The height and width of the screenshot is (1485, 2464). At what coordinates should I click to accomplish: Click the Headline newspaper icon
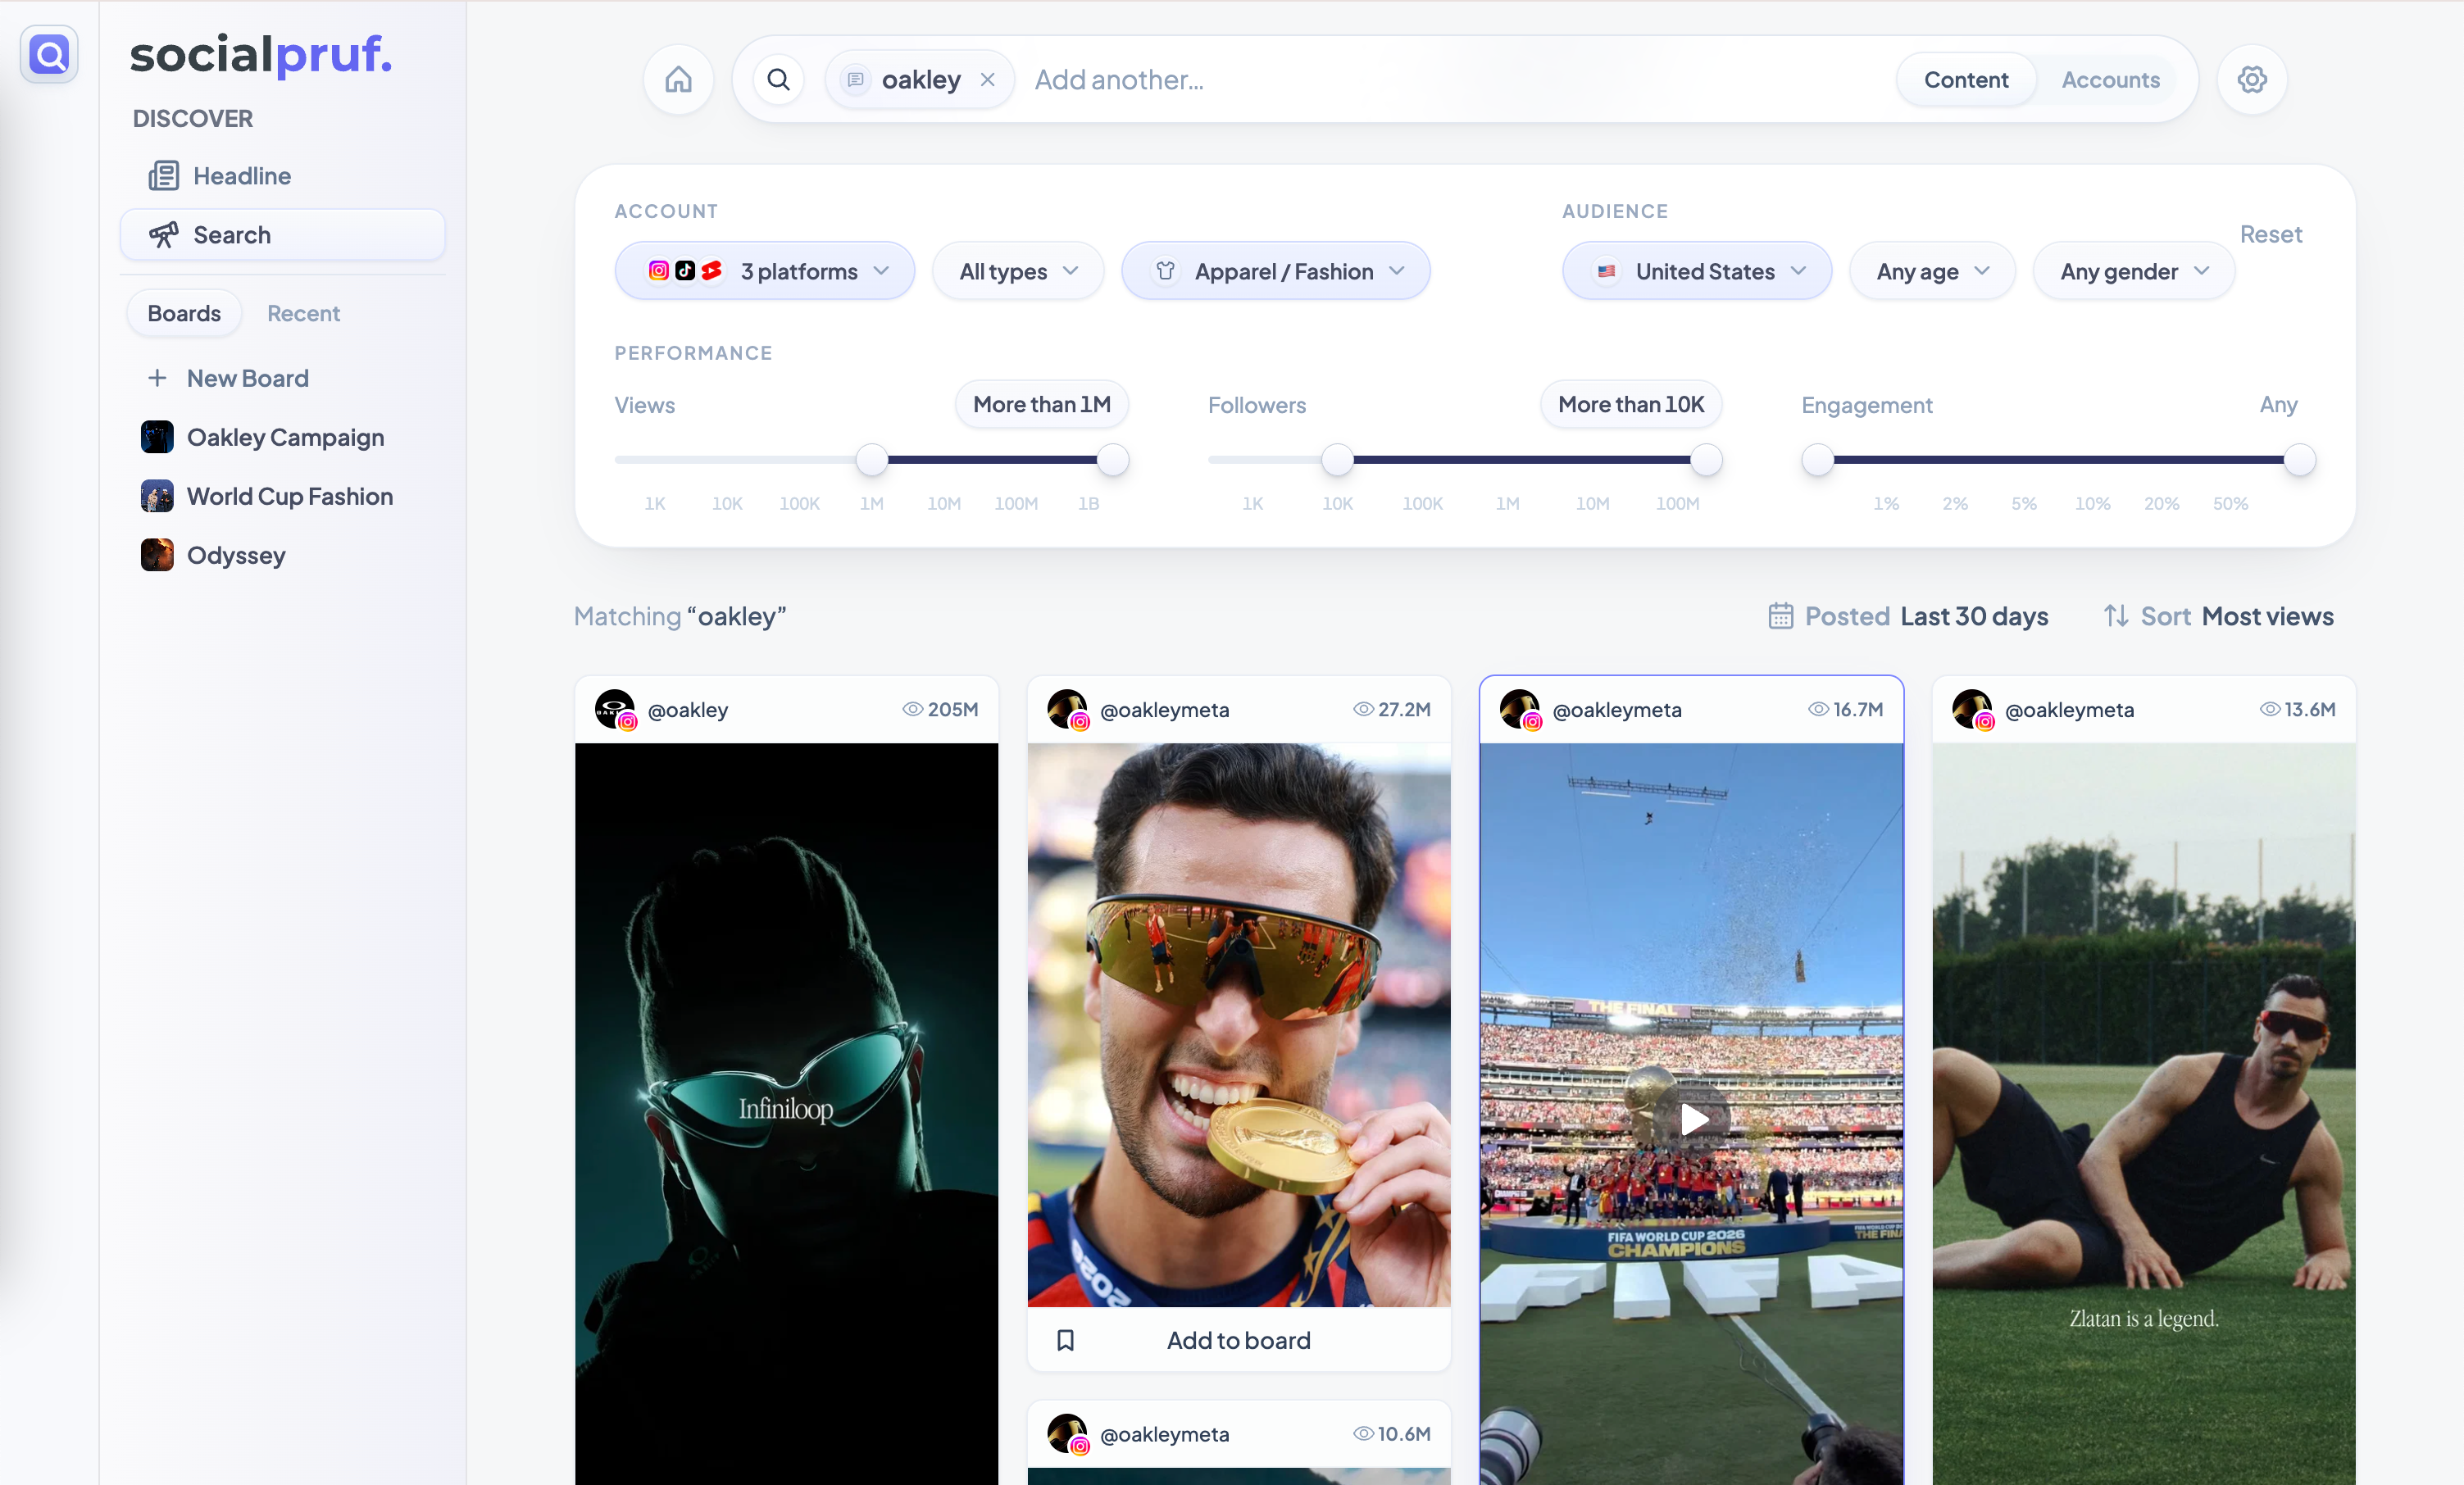(x=164, y=176)
